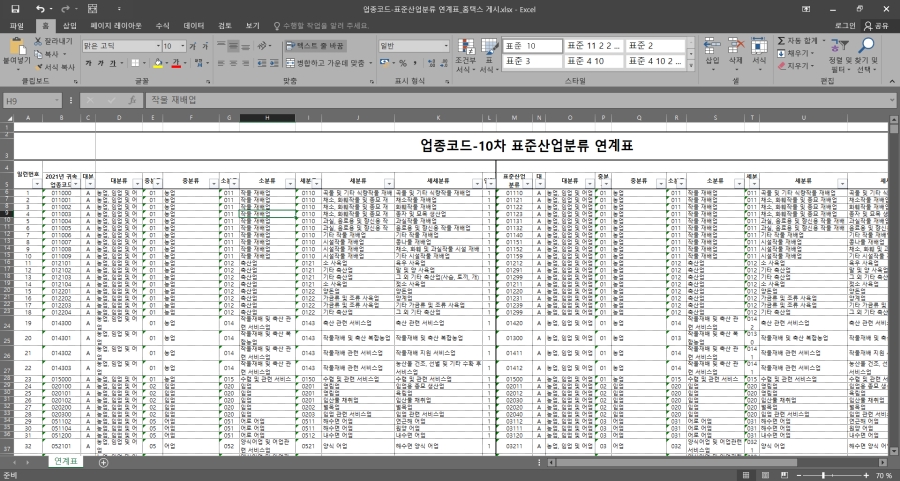Image resolution: width=900 pixels, height=481 pixels.
Task: Undo the last action
Action: (40, 9)
